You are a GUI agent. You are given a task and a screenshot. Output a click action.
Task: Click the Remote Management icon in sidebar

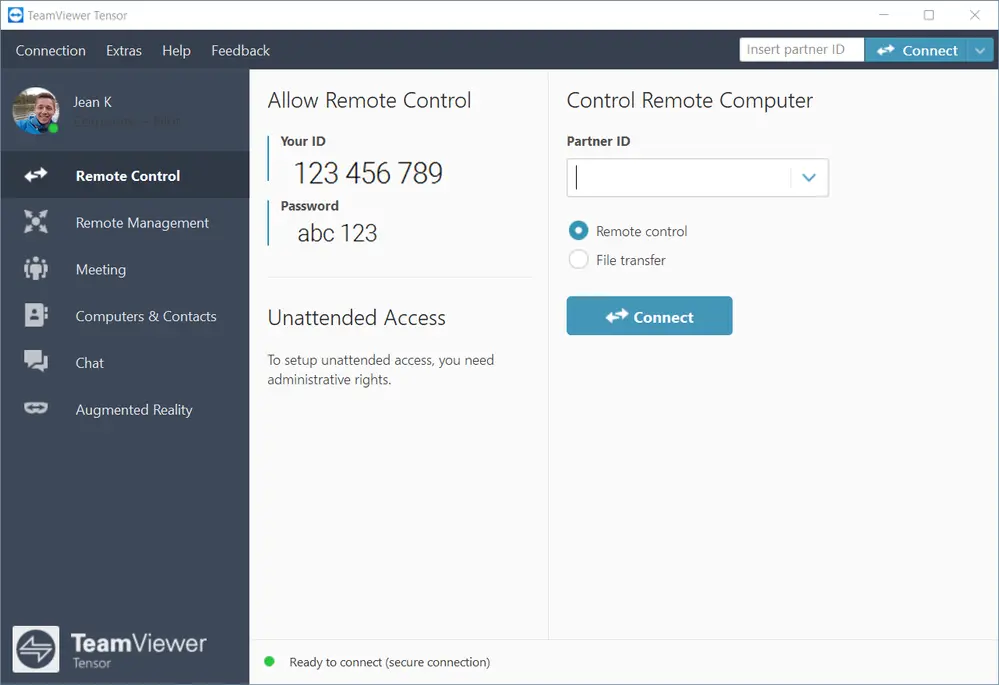click(36, 221)
